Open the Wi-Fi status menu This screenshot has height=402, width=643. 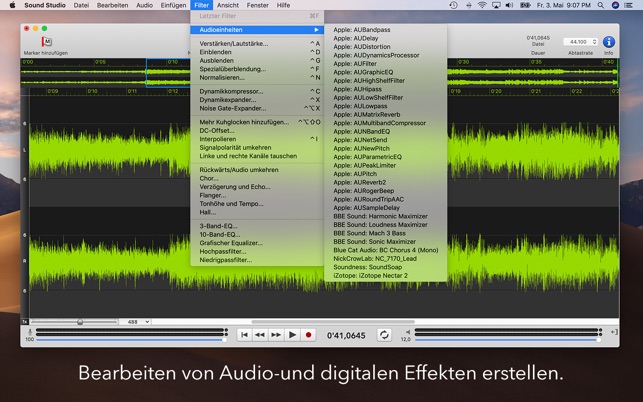(x=482, y=5)
